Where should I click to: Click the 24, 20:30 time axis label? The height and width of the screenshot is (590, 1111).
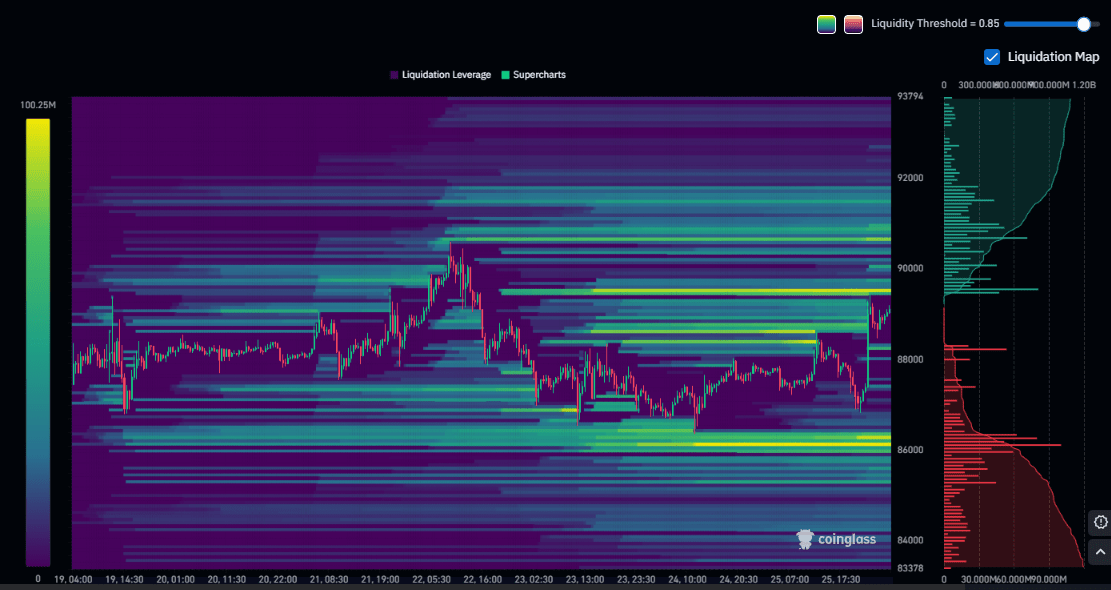738,579
